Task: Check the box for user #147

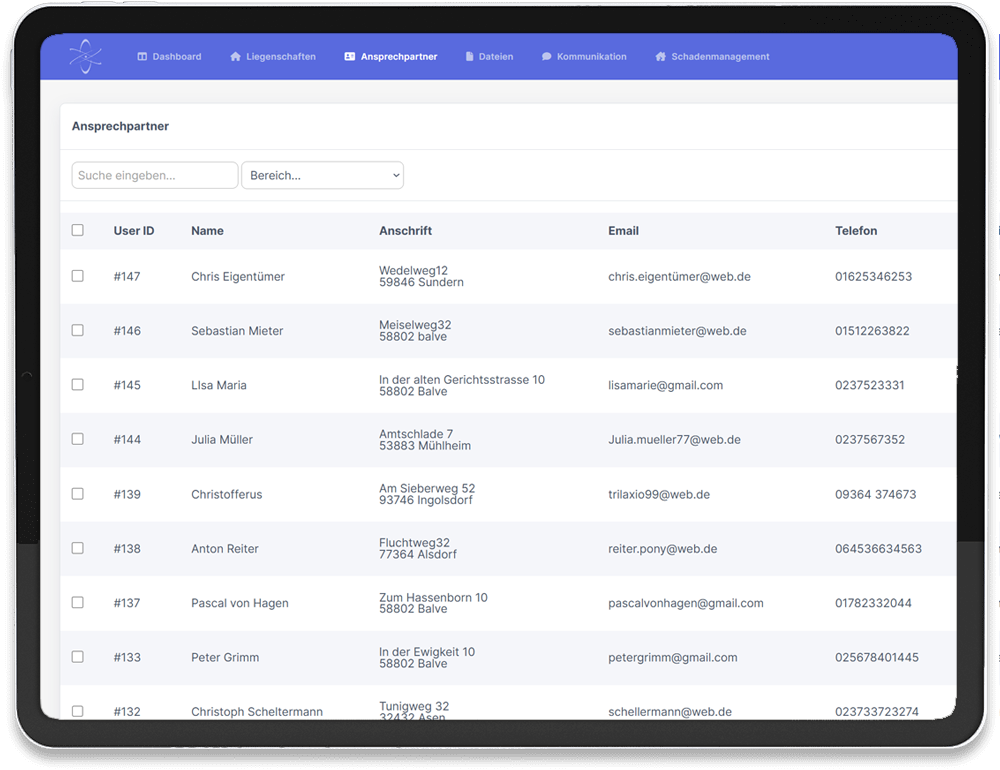Action: 78,276
